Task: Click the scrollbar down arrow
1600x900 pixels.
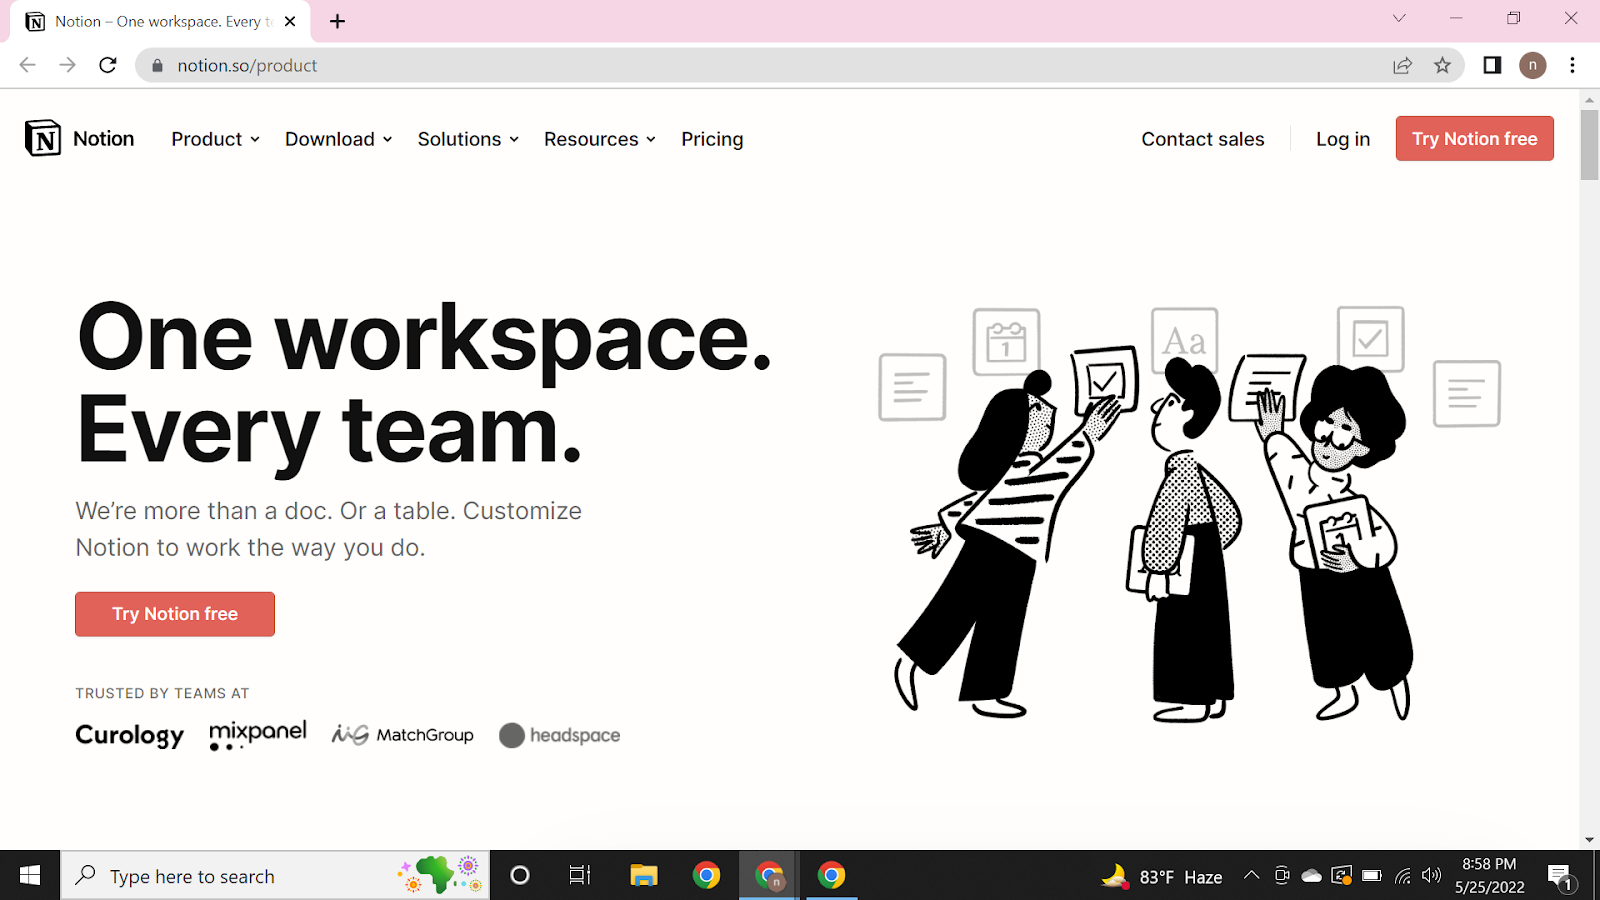Action: (x=1590, y=840)
